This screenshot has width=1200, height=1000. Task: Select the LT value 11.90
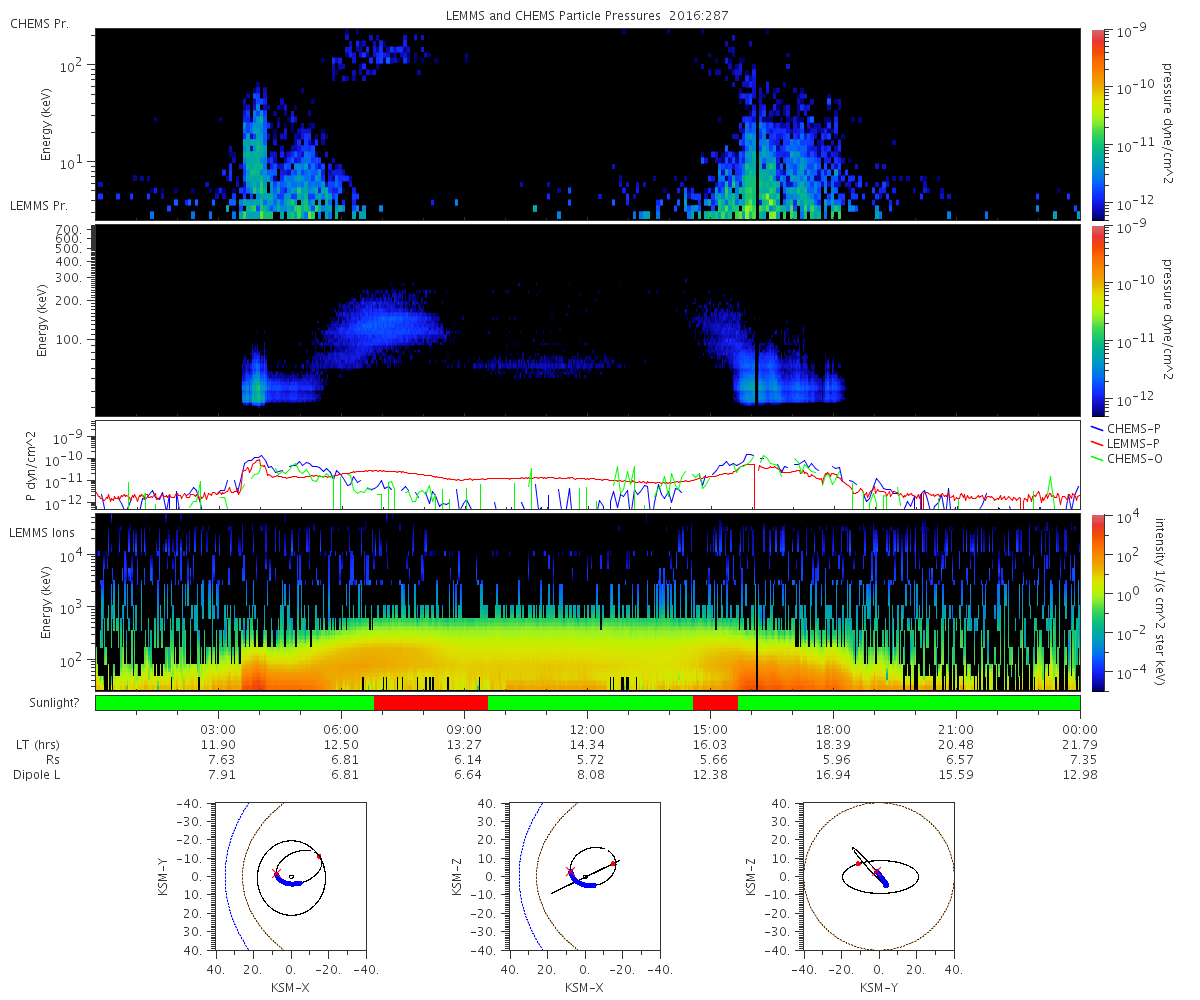coord(218,745)
